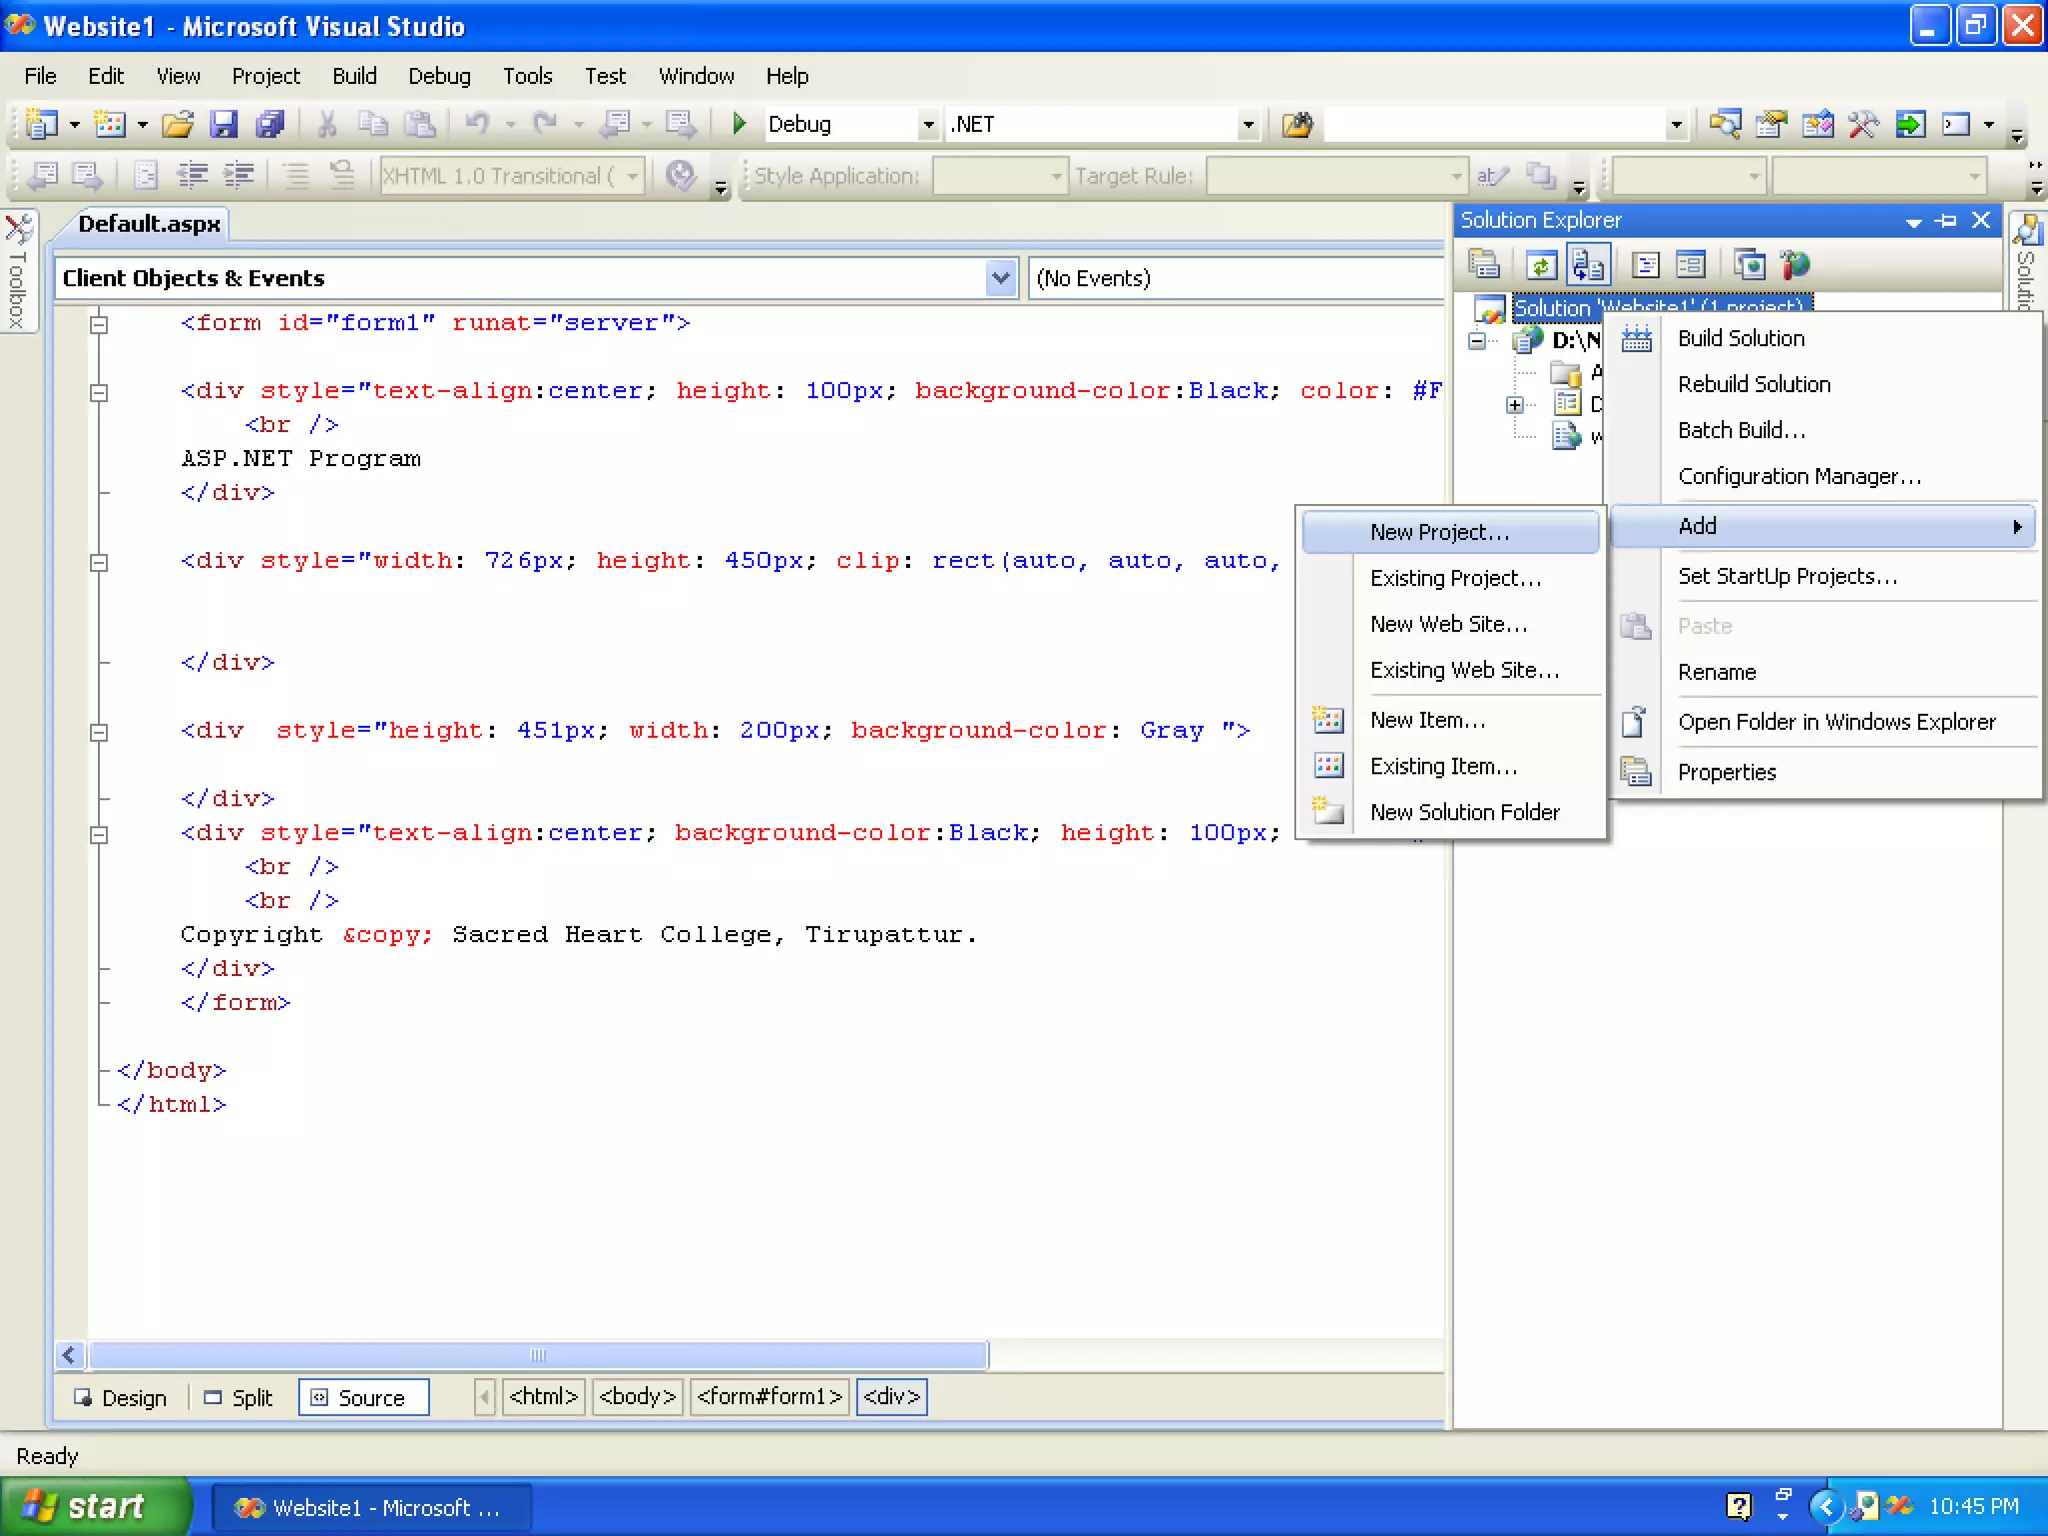
Task: Open the Tools menu
Action: 527,76
